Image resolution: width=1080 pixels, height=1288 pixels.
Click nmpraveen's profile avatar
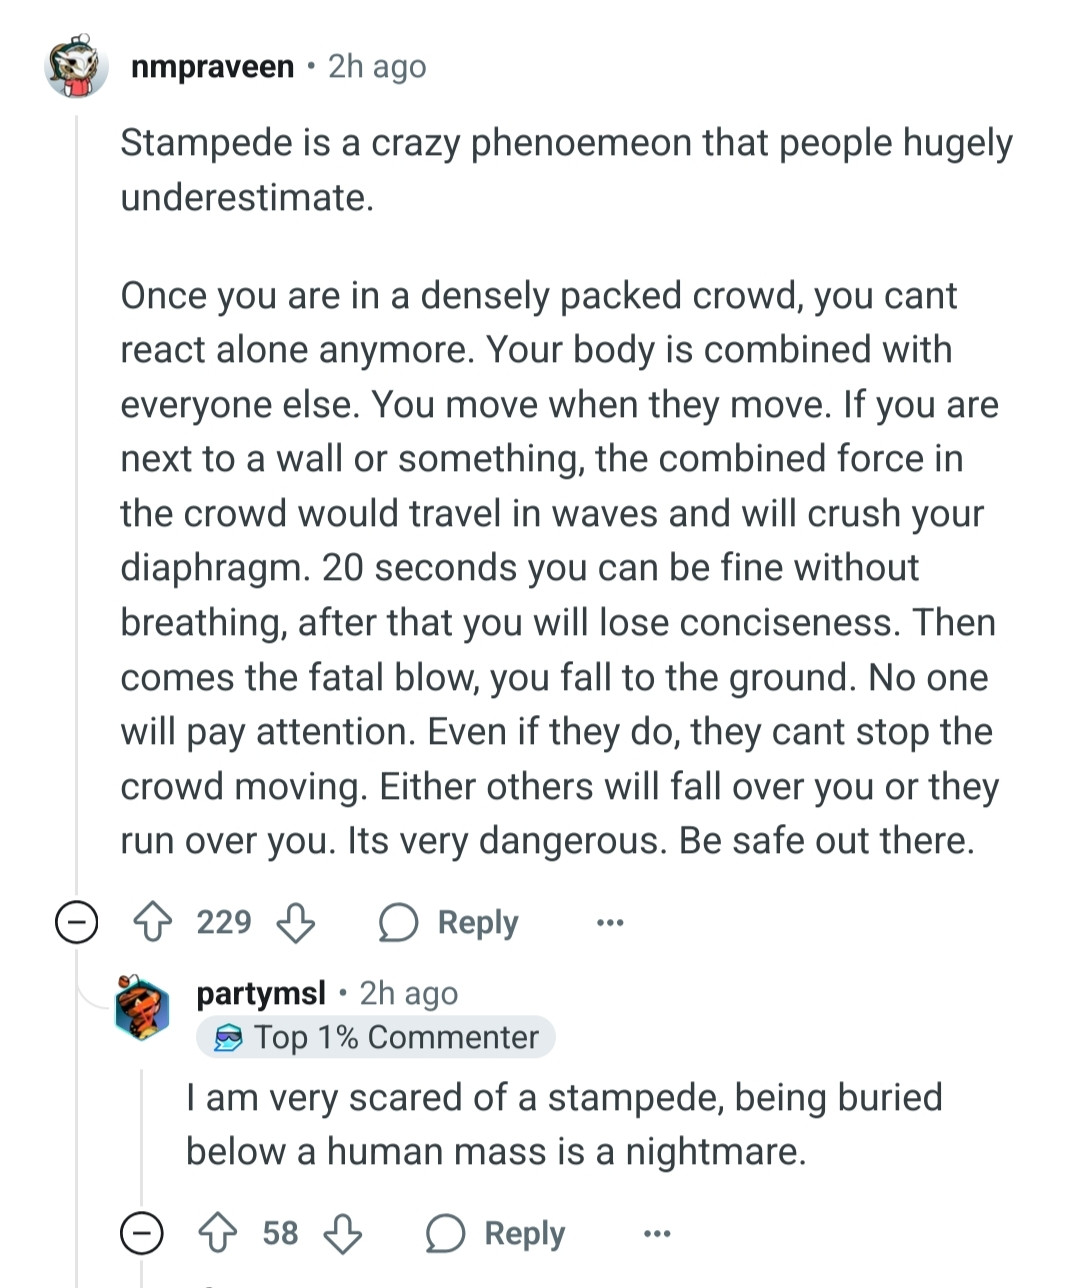[77, 67]
